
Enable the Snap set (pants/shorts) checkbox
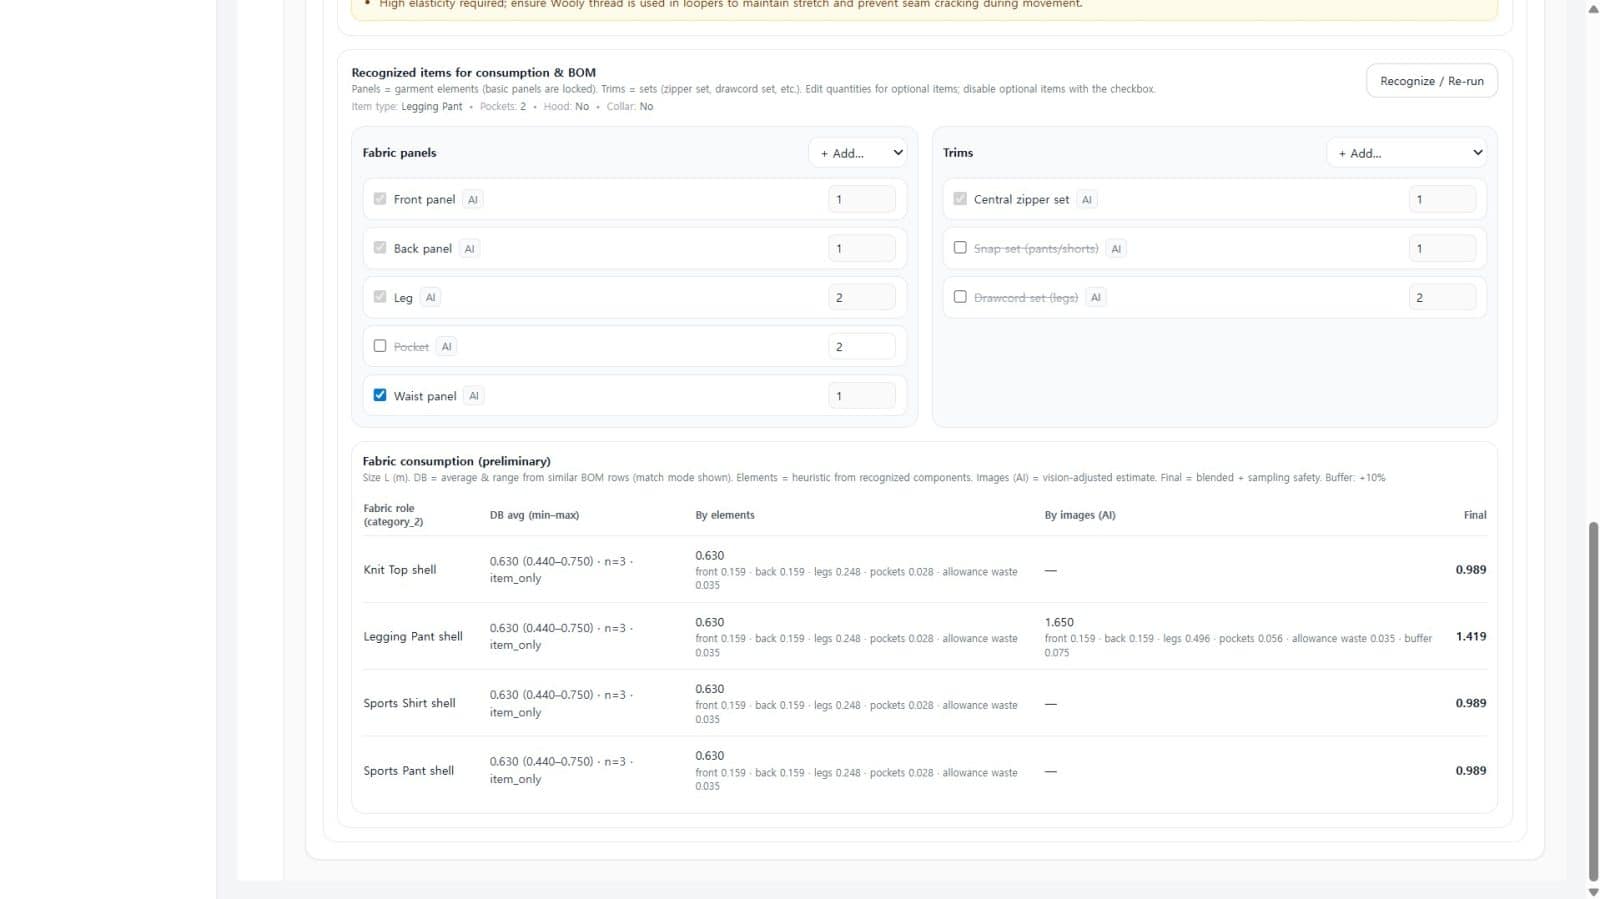click(x=960, y=248)
